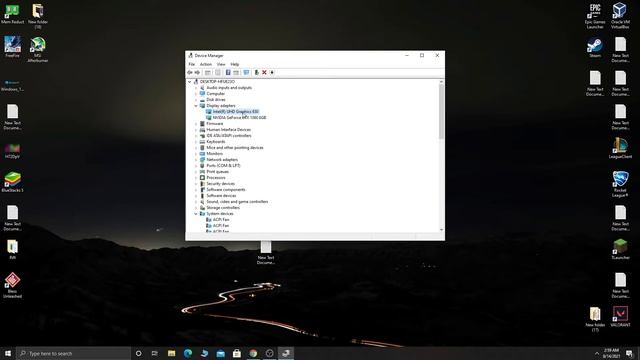640x360 pixels.
Task: Click the Device Manager taskbar button
Action: pos(286,353)
